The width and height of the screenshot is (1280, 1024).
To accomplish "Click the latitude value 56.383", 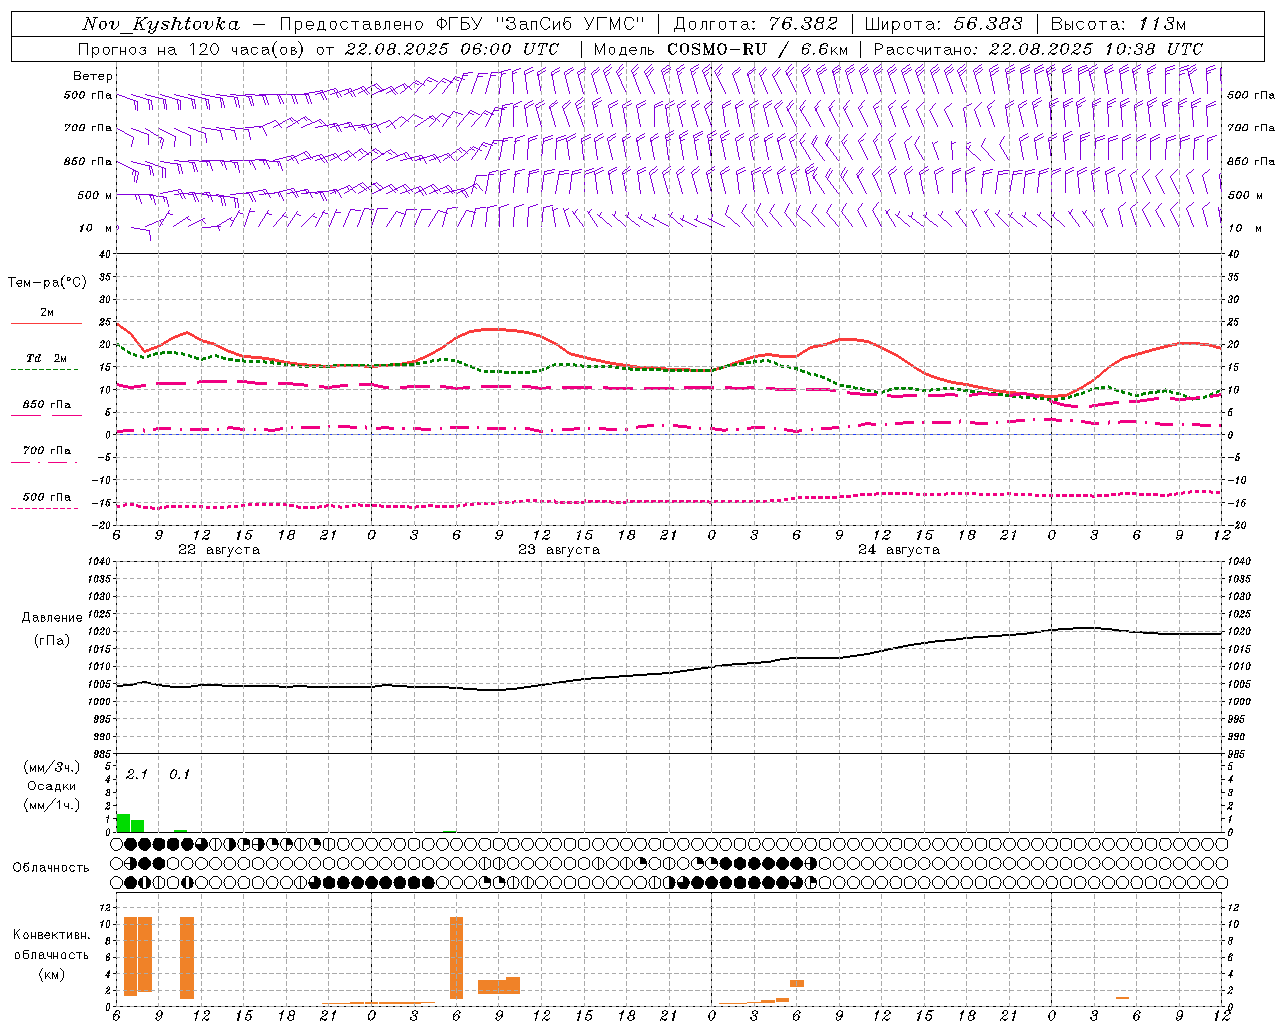I will coord(988,24).
